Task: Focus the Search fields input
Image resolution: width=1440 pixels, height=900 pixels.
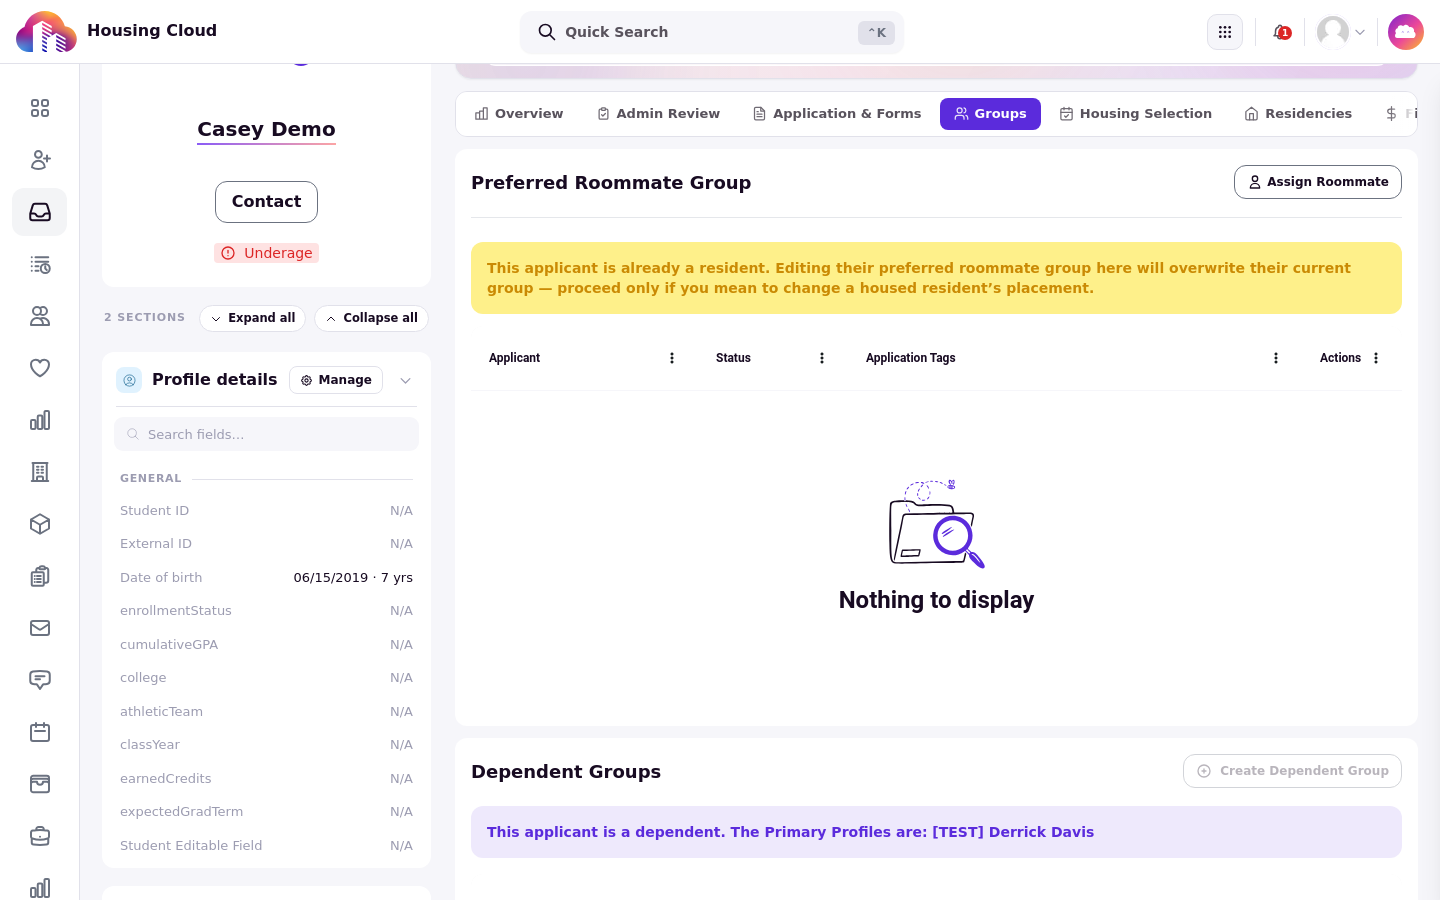Action: (x=266, y=434)
